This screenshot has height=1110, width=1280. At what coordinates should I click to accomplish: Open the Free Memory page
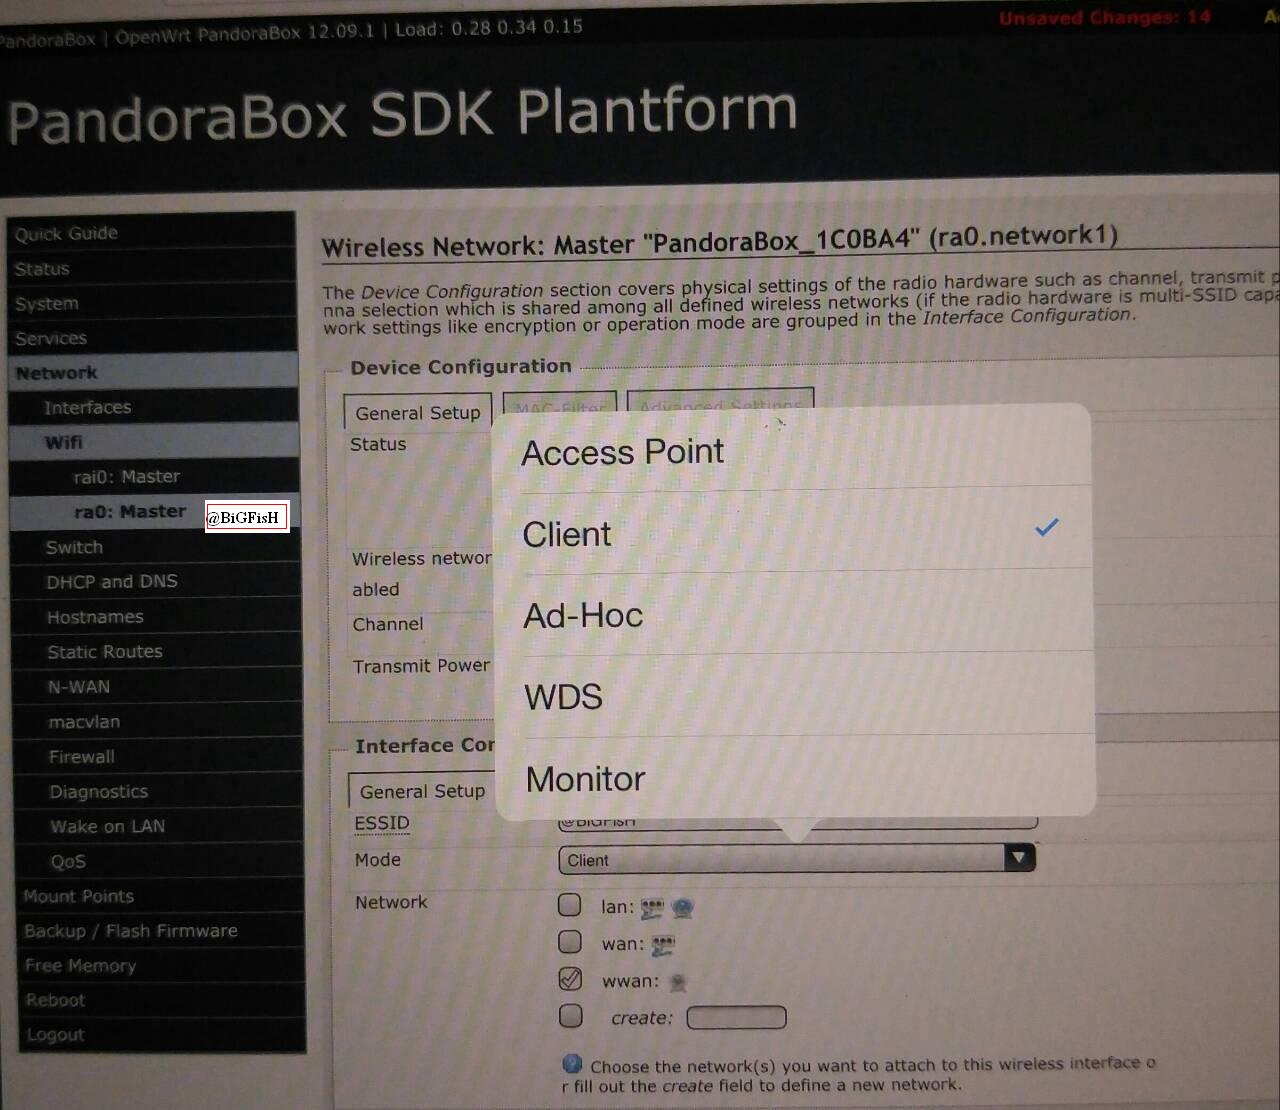pos(162,965)
